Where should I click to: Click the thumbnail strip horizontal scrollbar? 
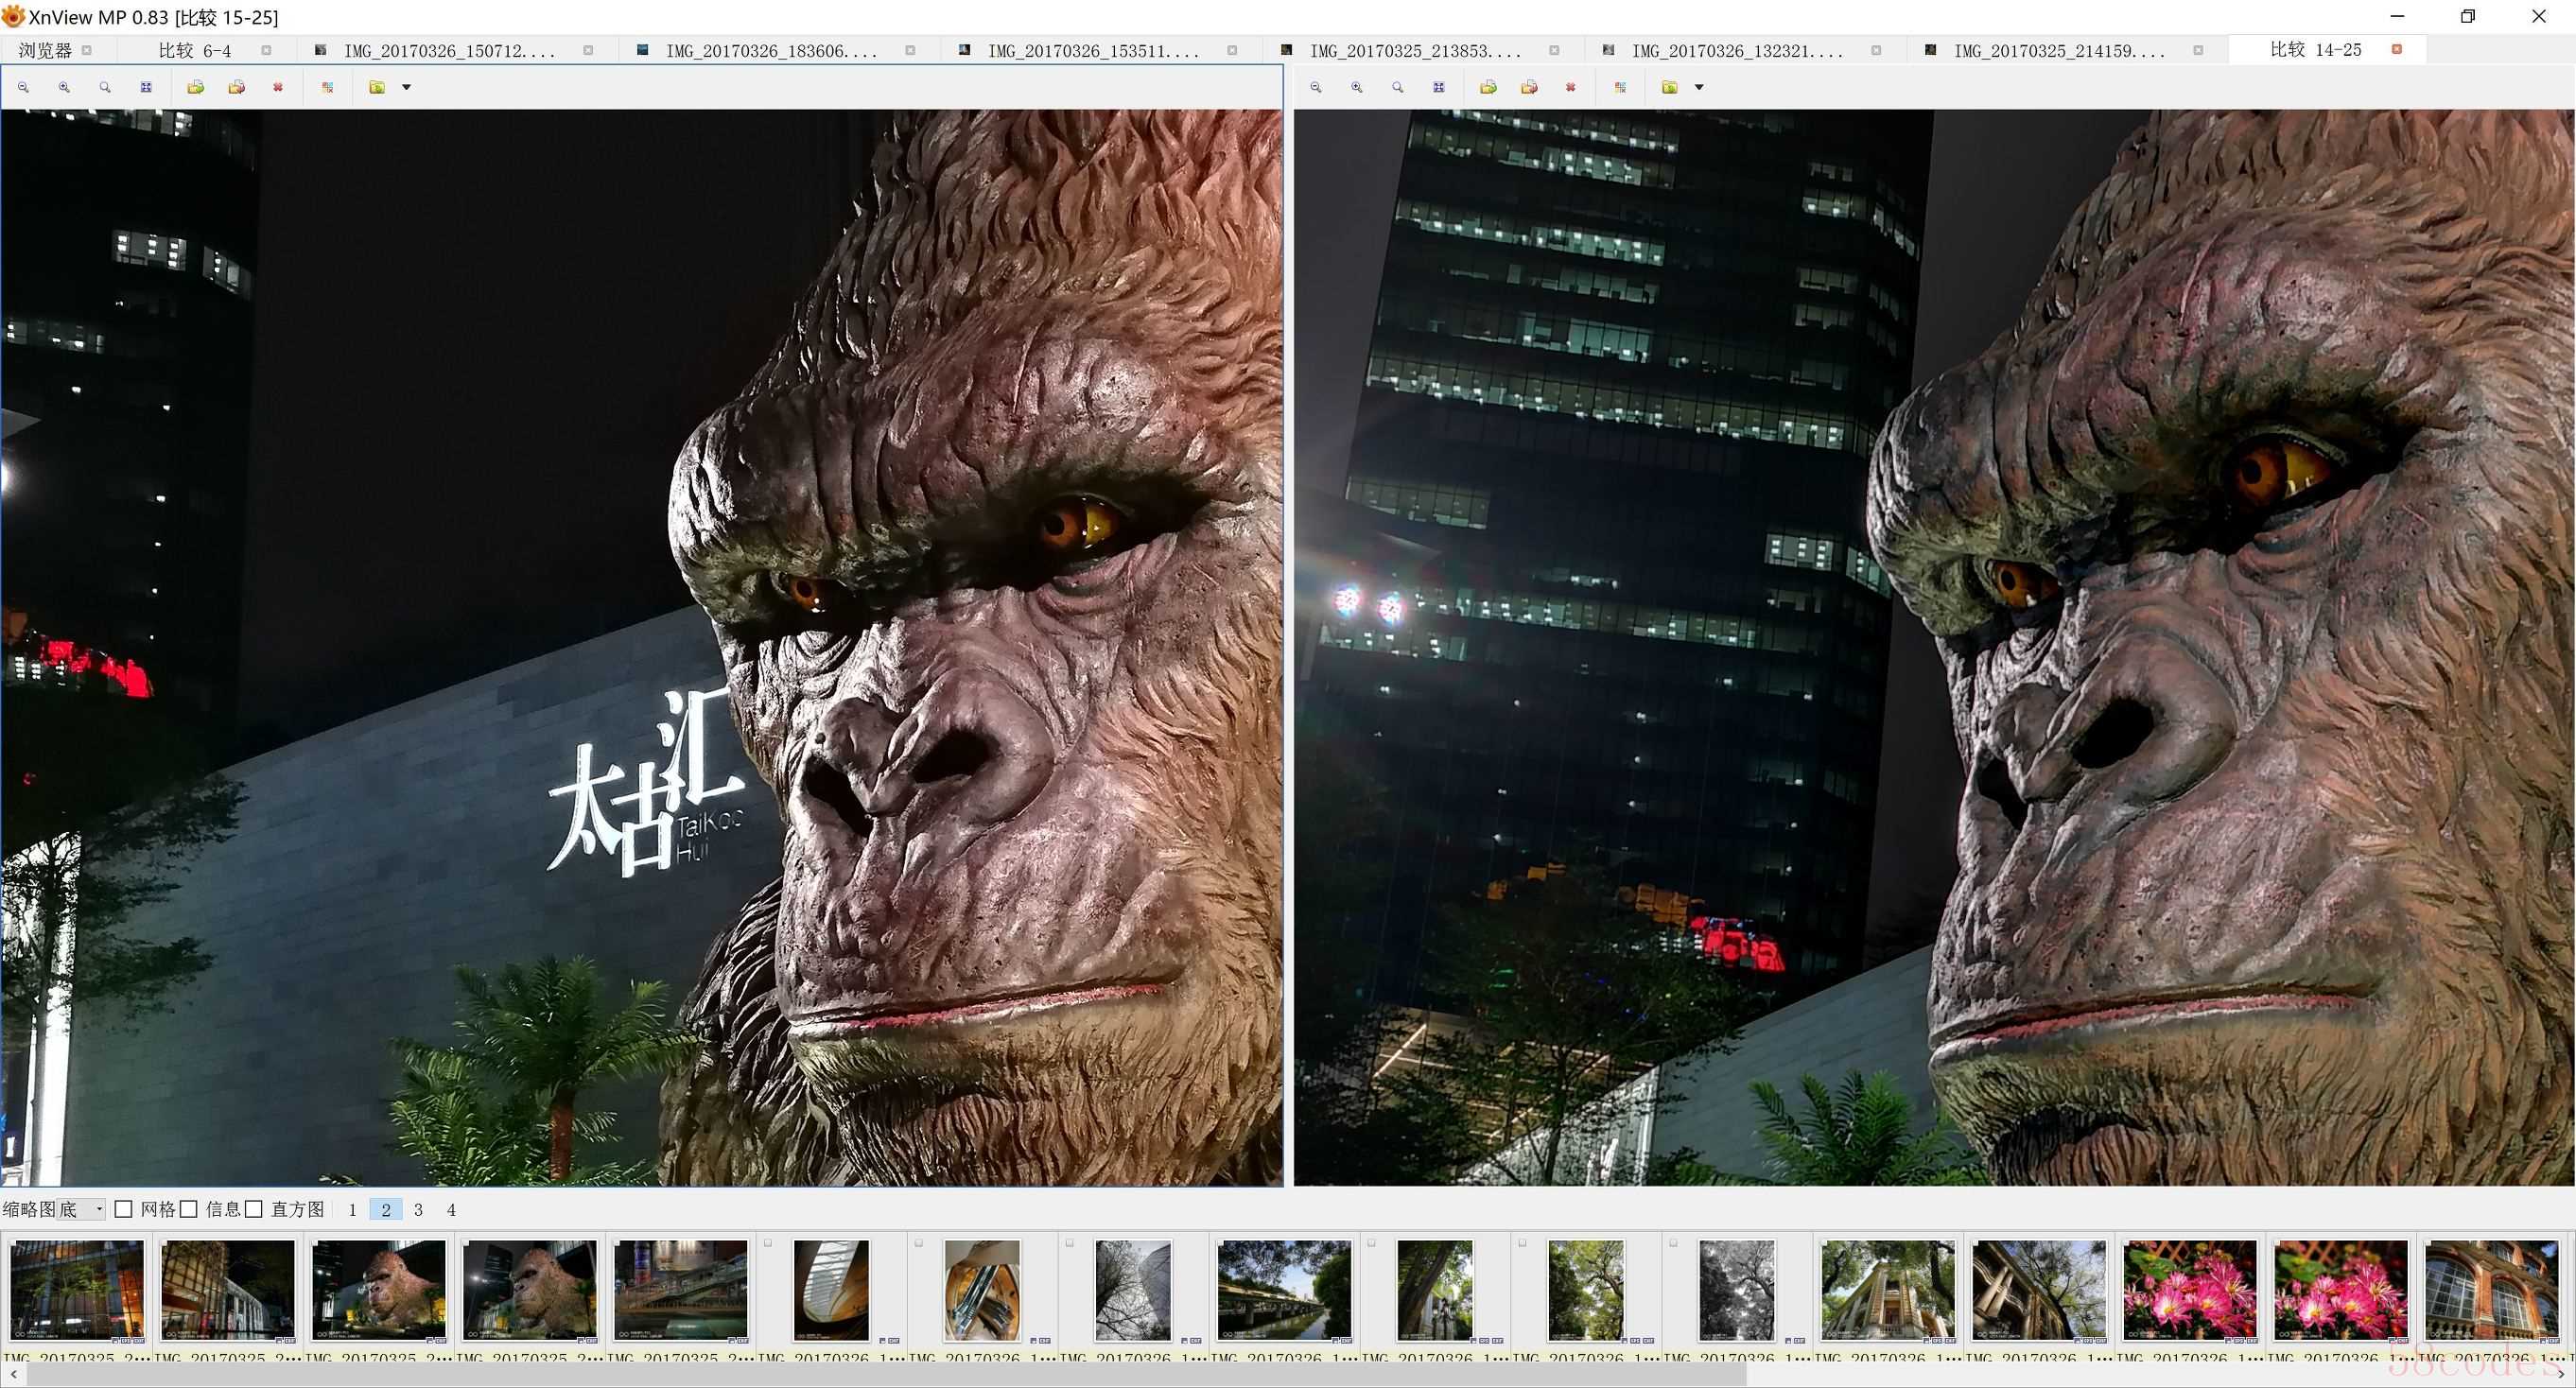[x=886, y=1376]
